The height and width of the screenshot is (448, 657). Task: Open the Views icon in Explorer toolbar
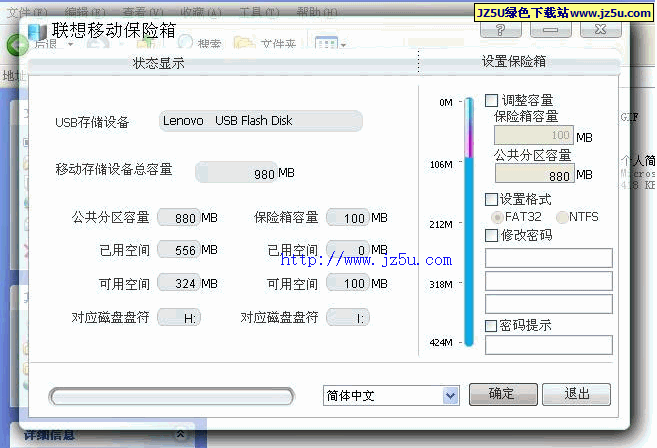click(x=326, y=43)
